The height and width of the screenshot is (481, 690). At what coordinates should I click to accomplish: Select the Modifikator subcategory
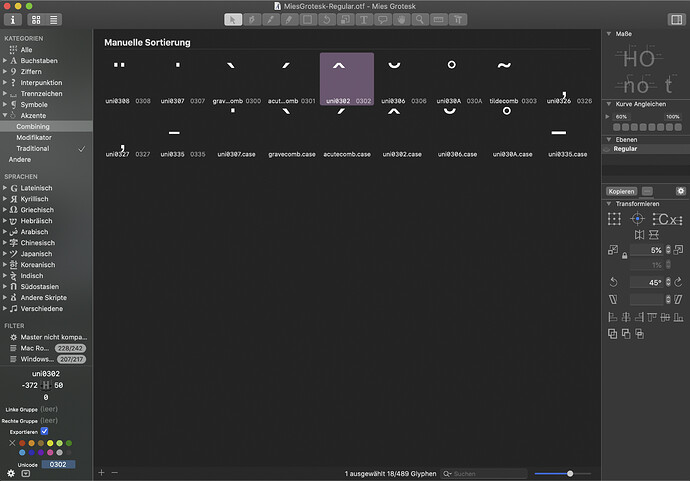[46, 137]
